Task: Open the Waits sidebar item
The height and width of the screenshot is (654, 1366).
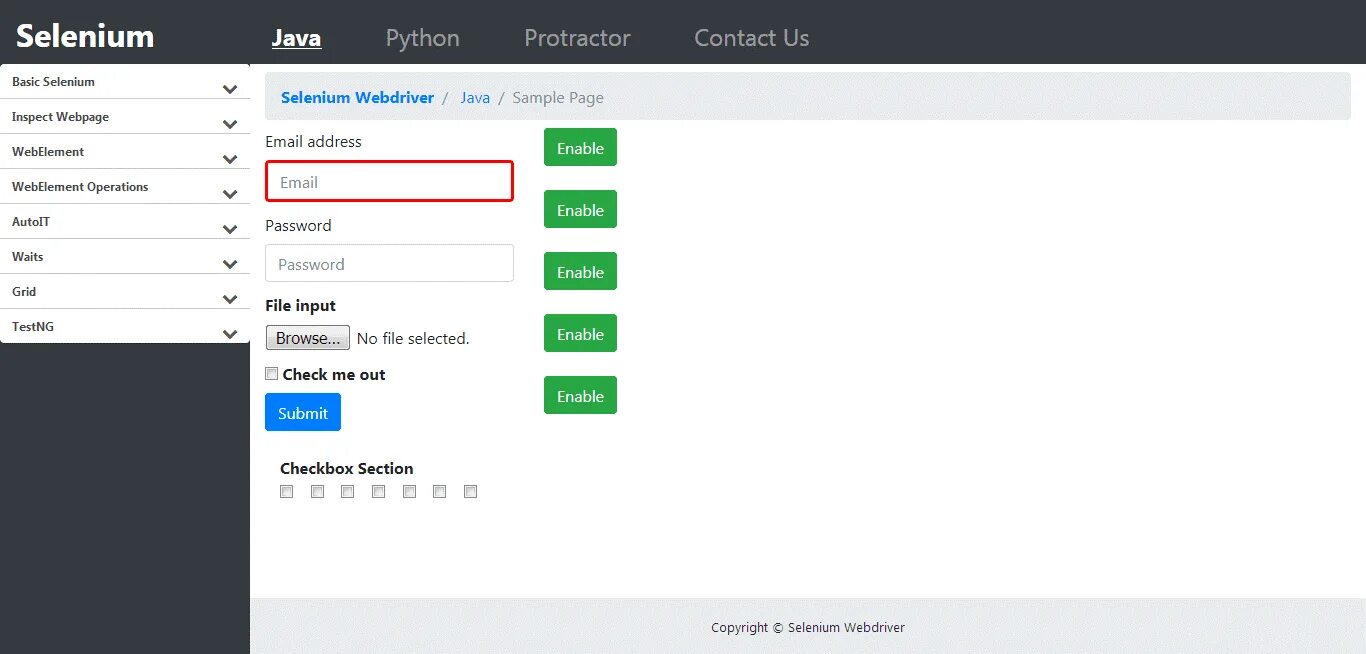Action: coord(125,257)
